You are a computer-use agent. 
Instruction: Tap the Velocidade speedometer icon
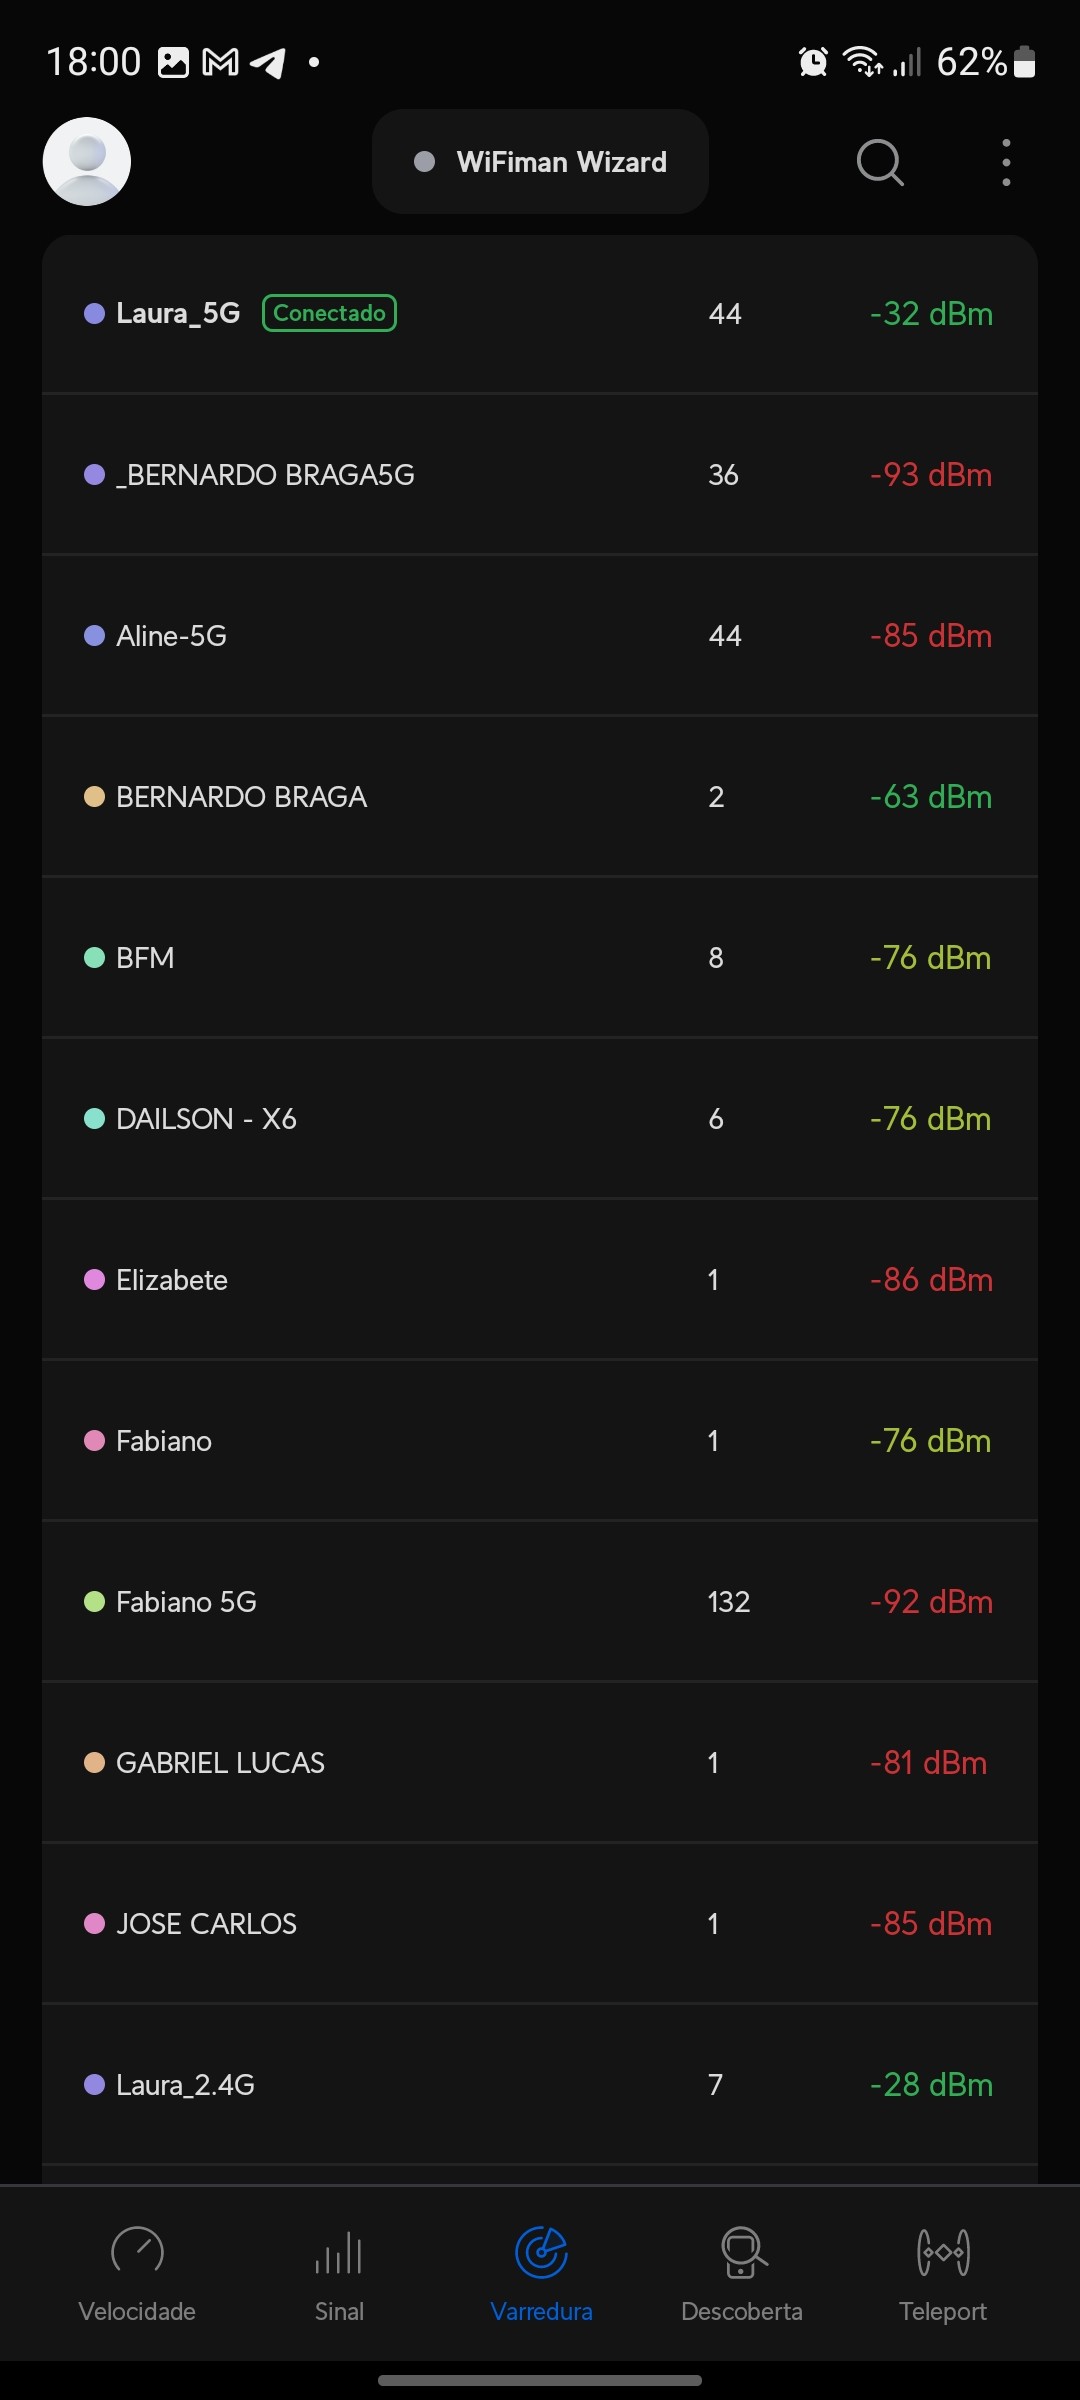137,2252
